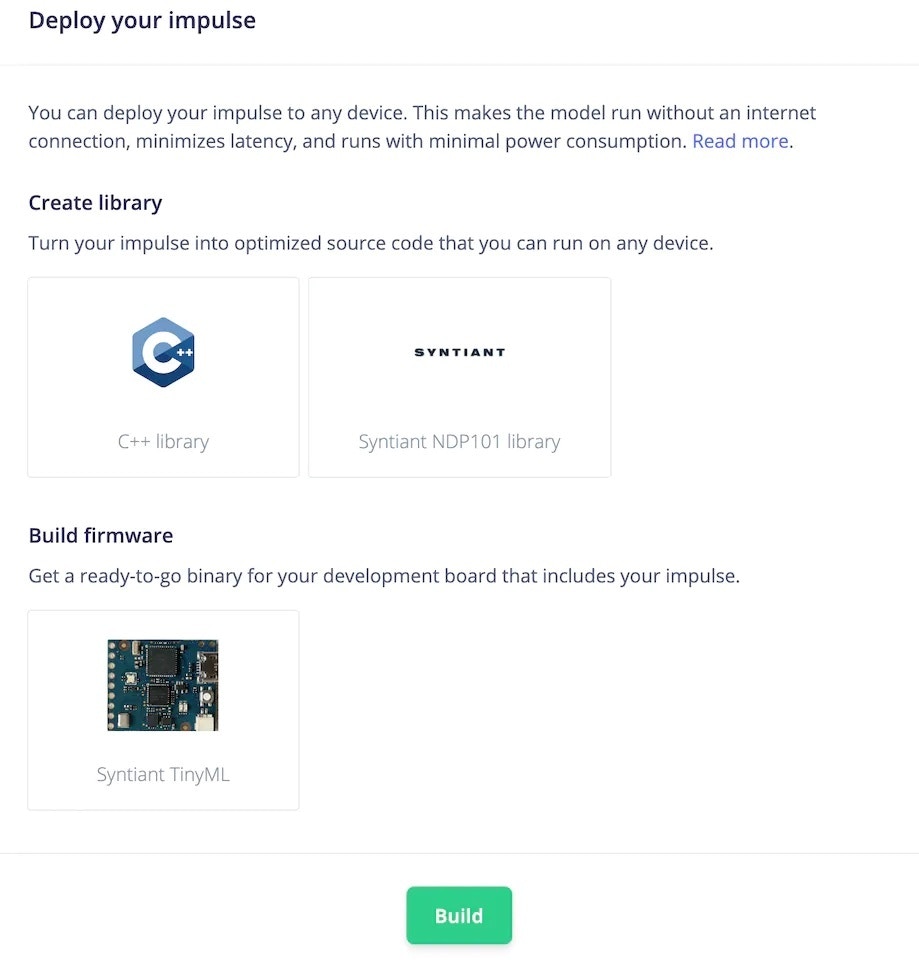The height and width of the screenshot is (960, 919).
Task: Click the 'Turn your impulse into optimized' description
Action: click(x=371, y=243)
